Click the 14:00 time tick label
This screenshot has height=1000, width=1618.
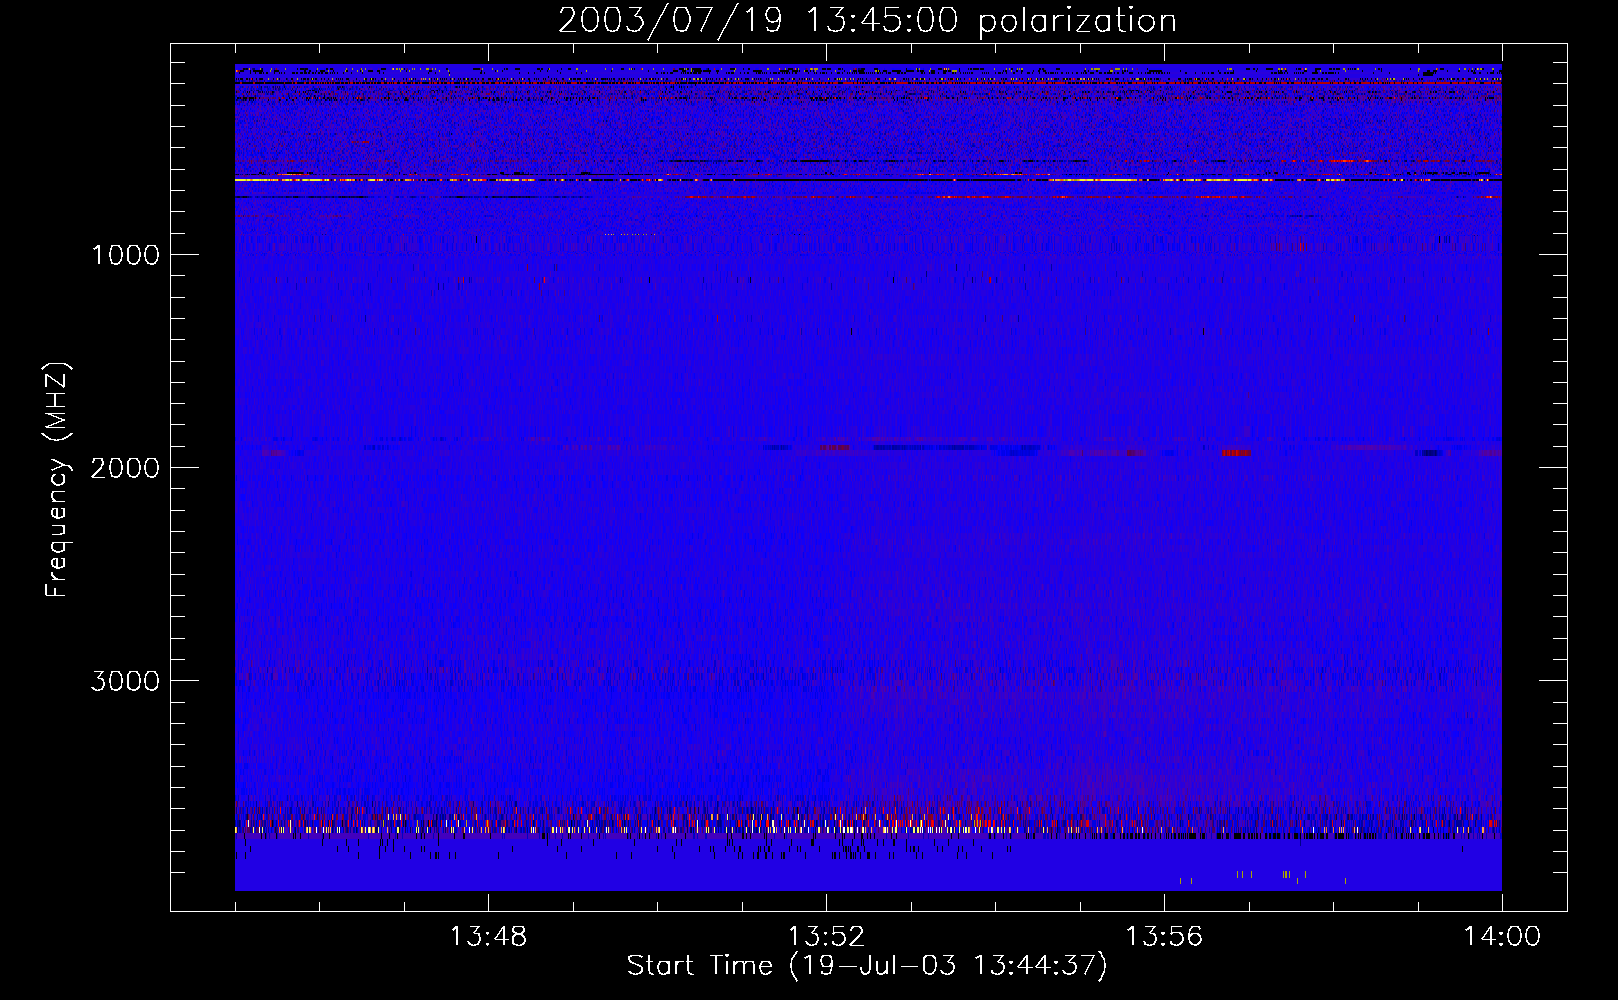1502,937
